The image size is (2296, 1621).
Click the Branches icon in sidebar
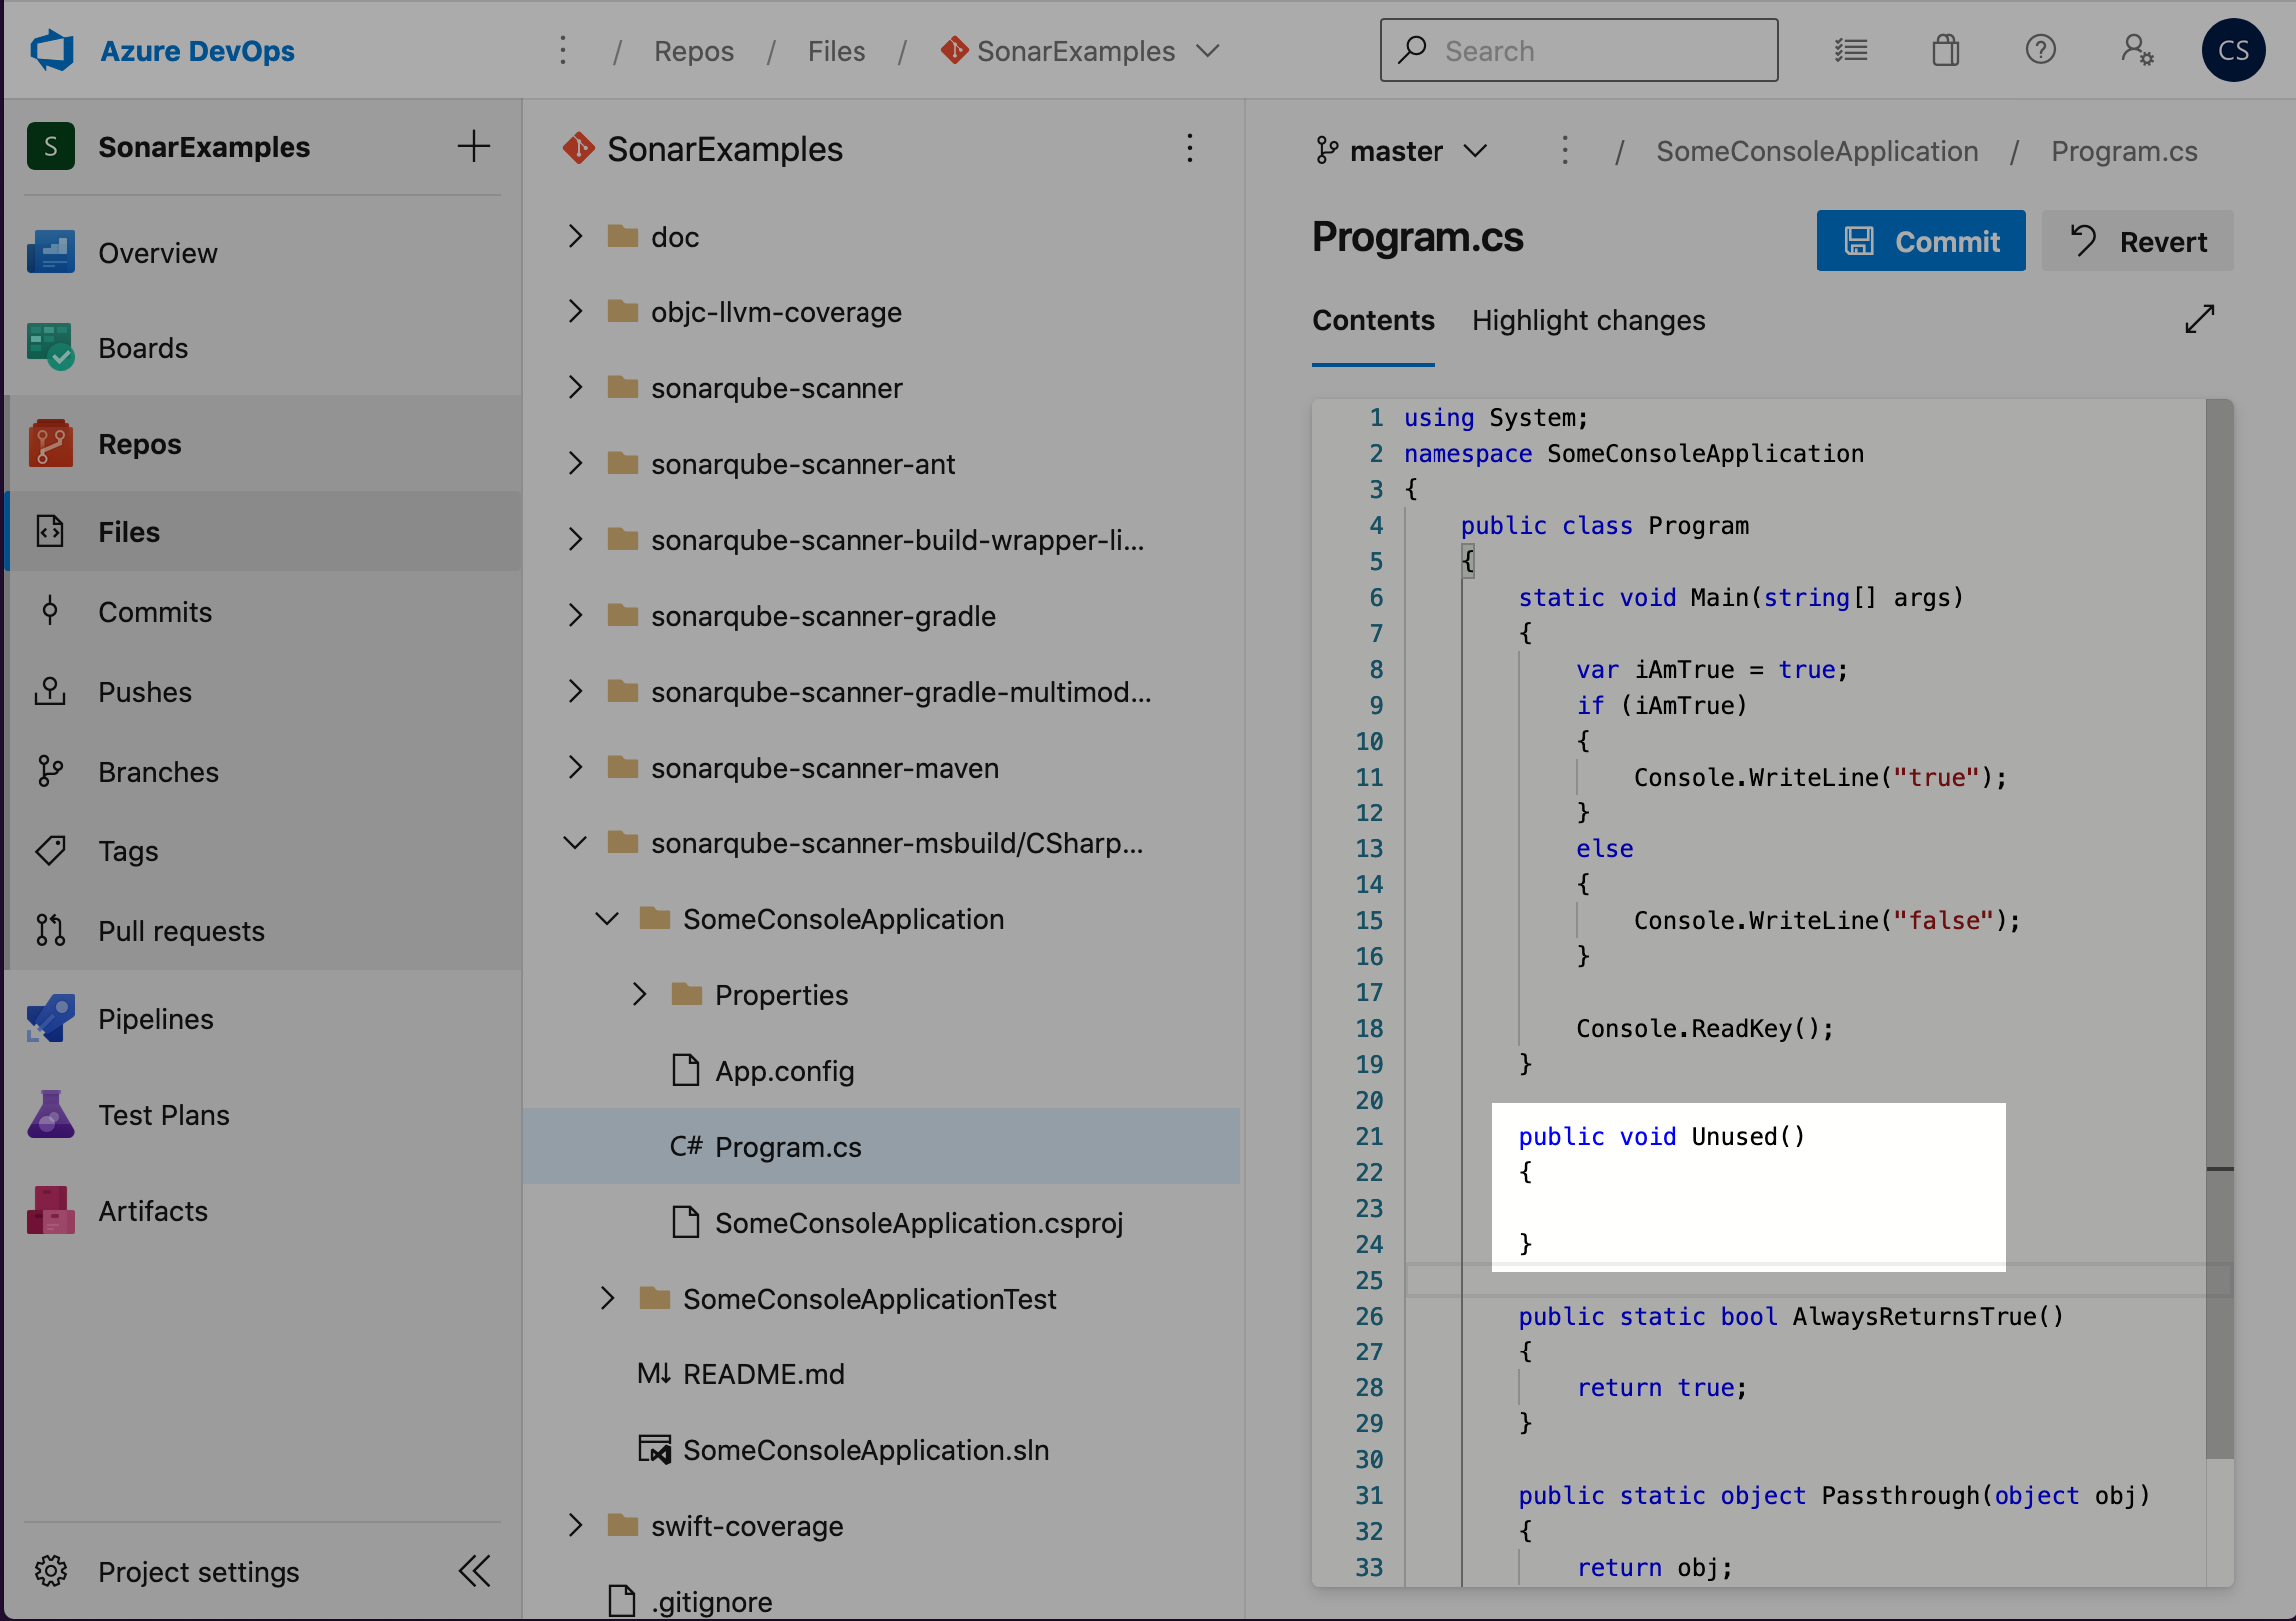pos(50,771)
